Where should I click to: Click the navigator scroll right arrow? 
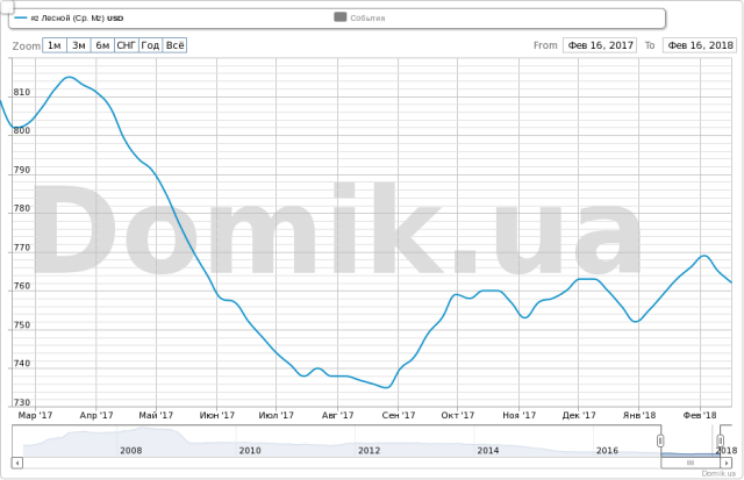click(726, 462)
